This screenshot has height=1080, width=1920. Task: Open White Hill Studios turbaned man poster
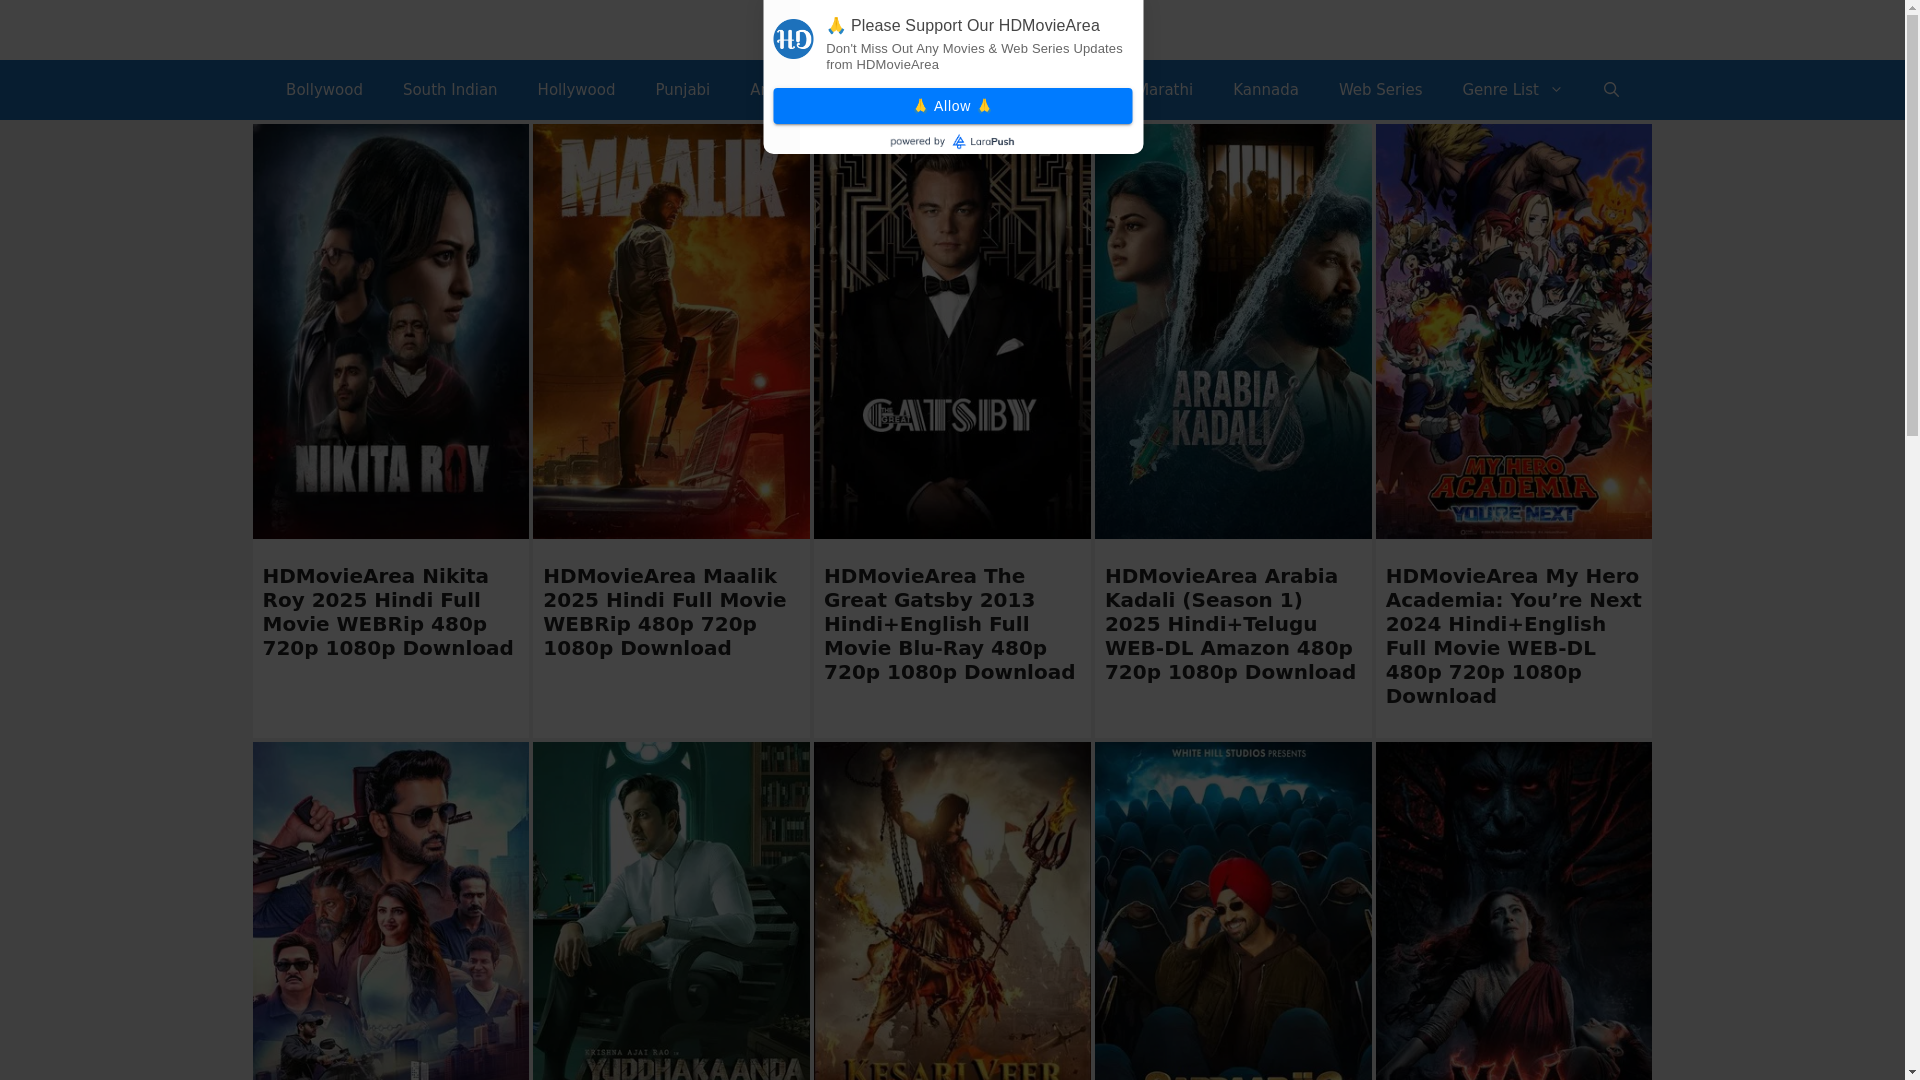(x=1233, y=911)
